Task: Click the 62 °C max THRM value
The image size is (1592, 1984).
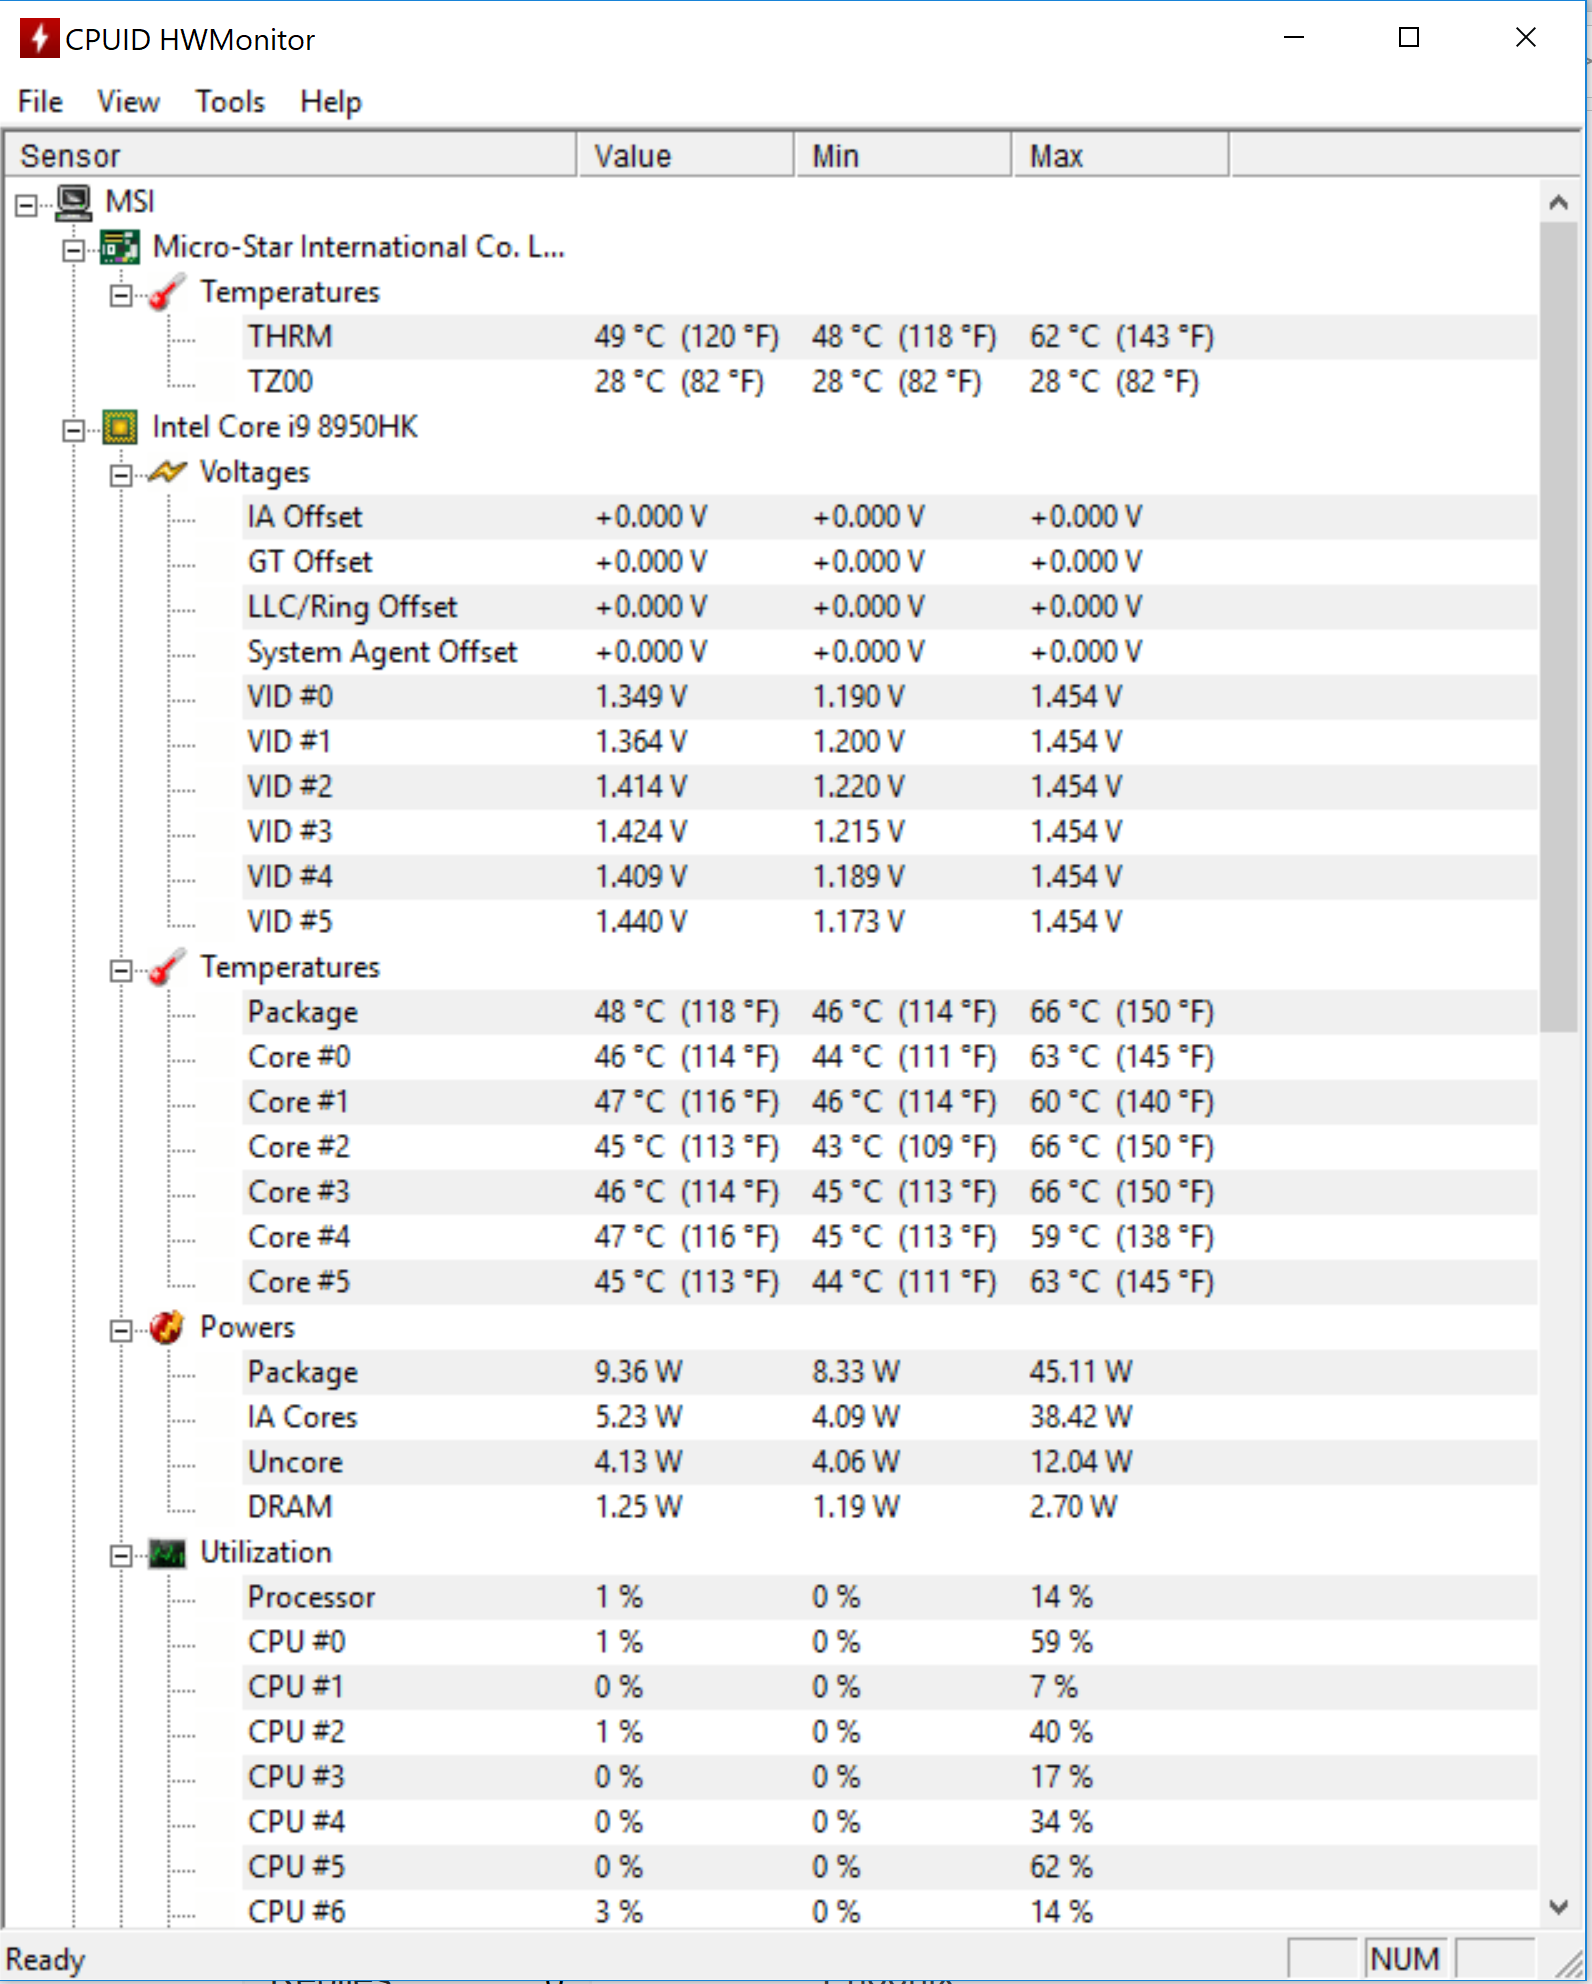Action: point(1122,337)
